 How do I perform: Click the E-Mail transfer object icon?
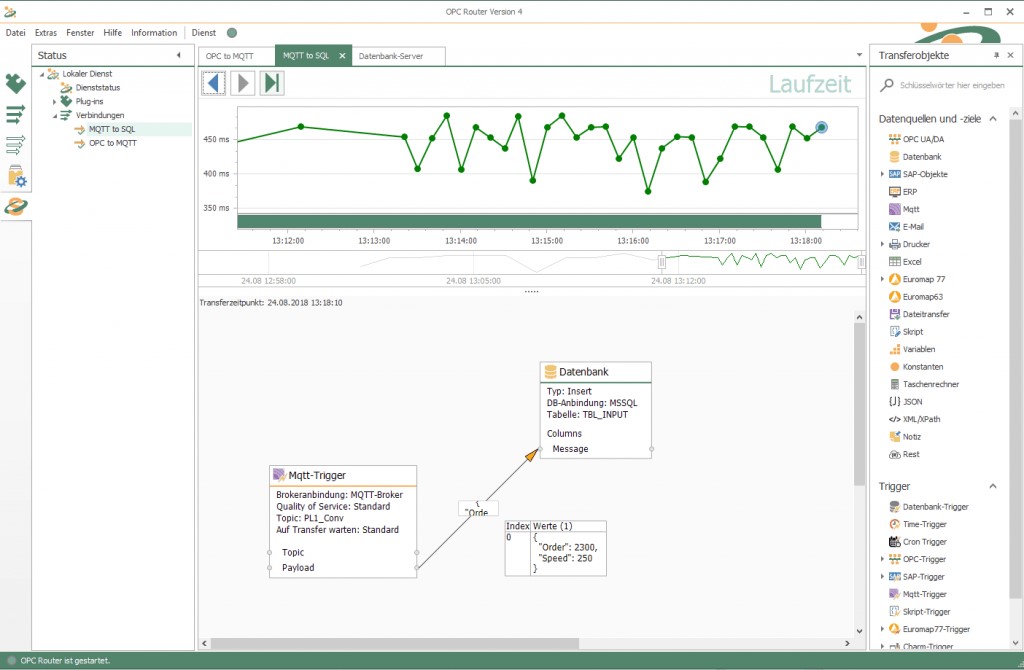[895, 227]
